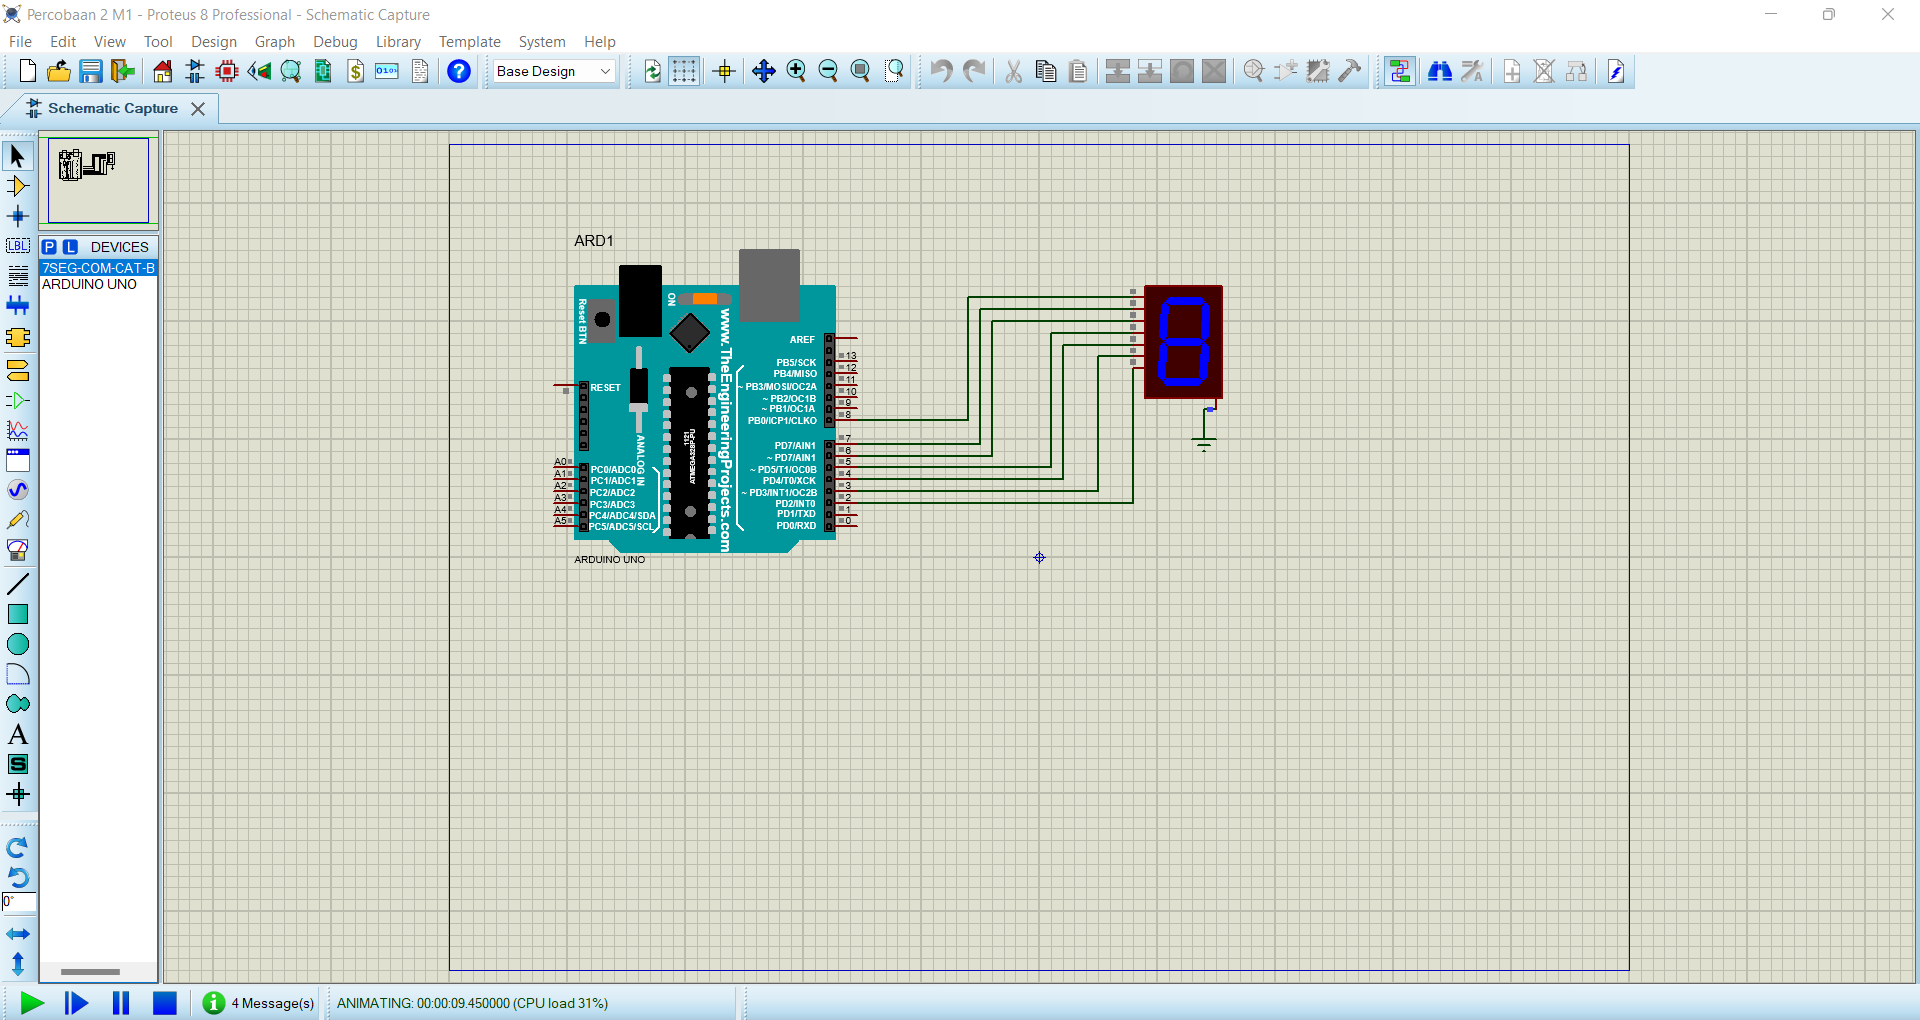This screenshot has width=1920, height=1020.
Task: Run the simulation with the Play button
Action: 32,1003
